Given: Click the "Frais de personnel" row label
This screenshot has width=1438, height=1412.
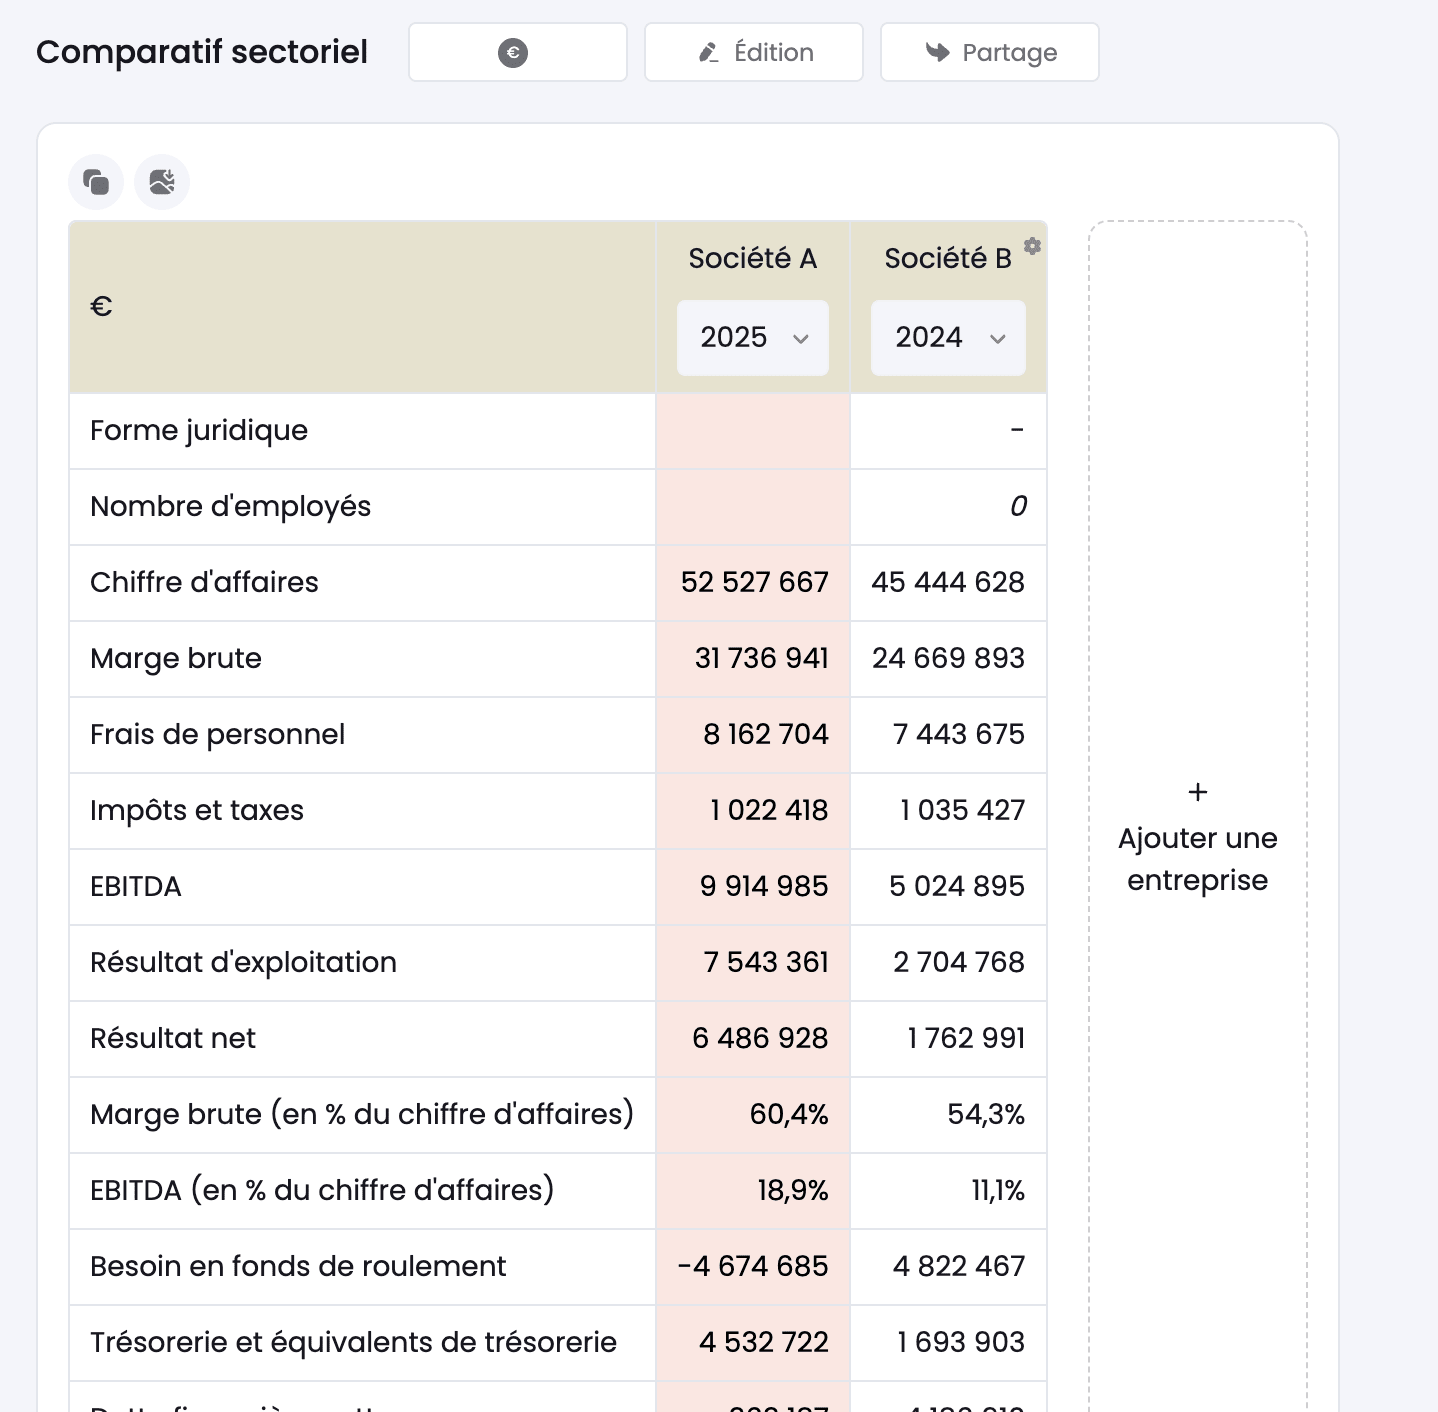Looking at the screenshot, I should tap(217, 734).
